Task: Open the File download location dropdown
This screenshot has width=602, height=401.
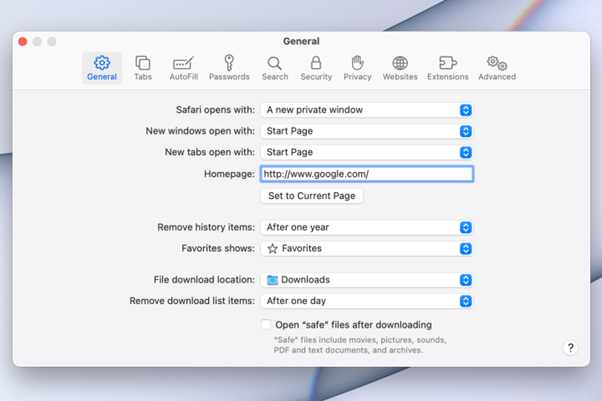Action: [367, 280]
